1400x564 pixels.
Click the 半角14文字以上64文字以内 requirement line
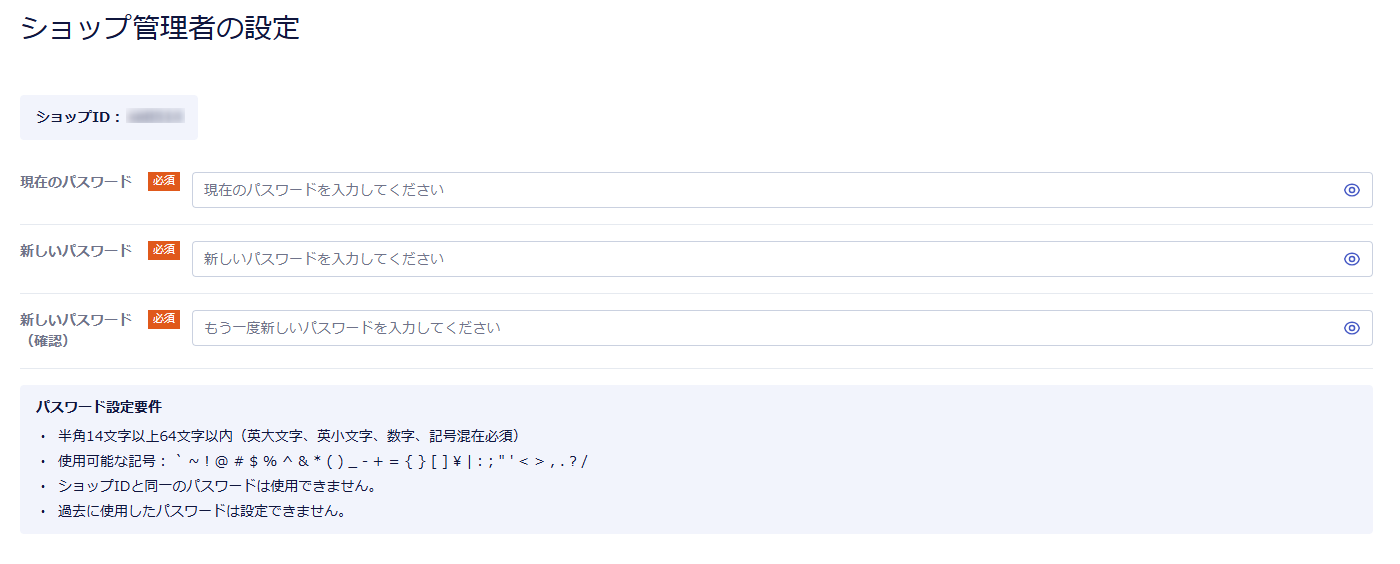(288, 436)
